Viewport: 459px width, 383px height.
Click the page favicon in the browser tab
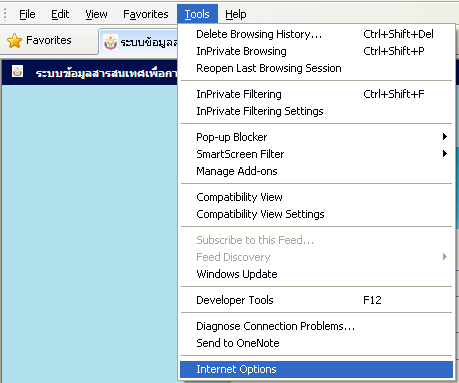pos(111,42)
